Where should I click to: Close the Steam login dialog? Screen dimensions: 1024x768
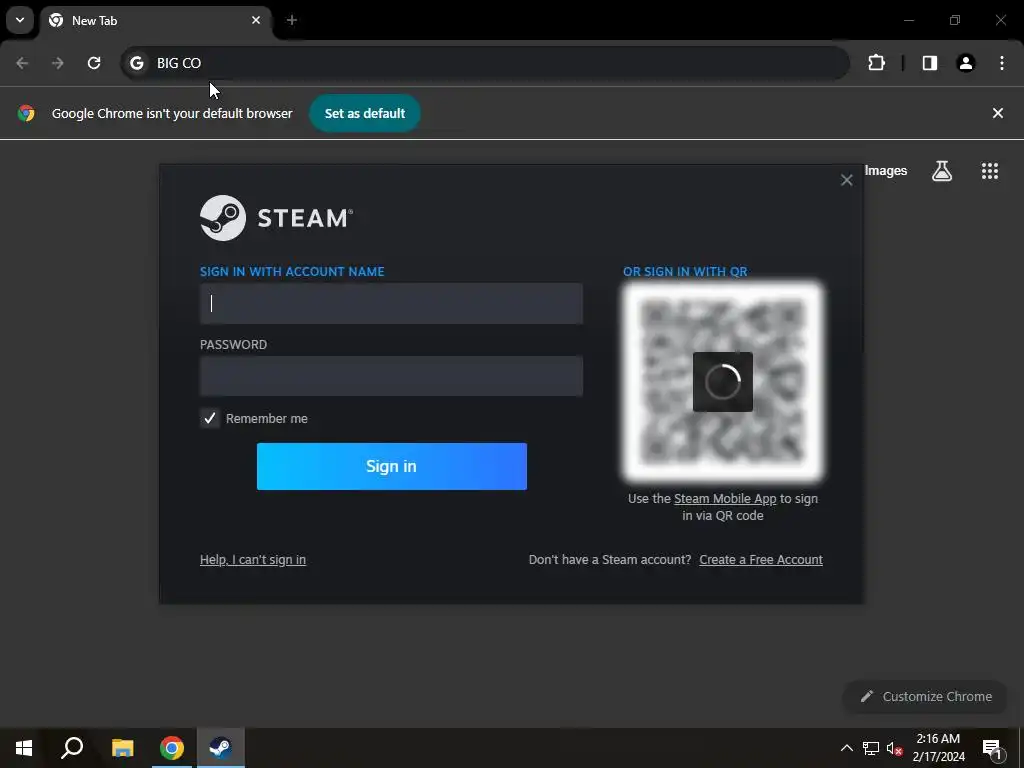(x=846, y=180)
